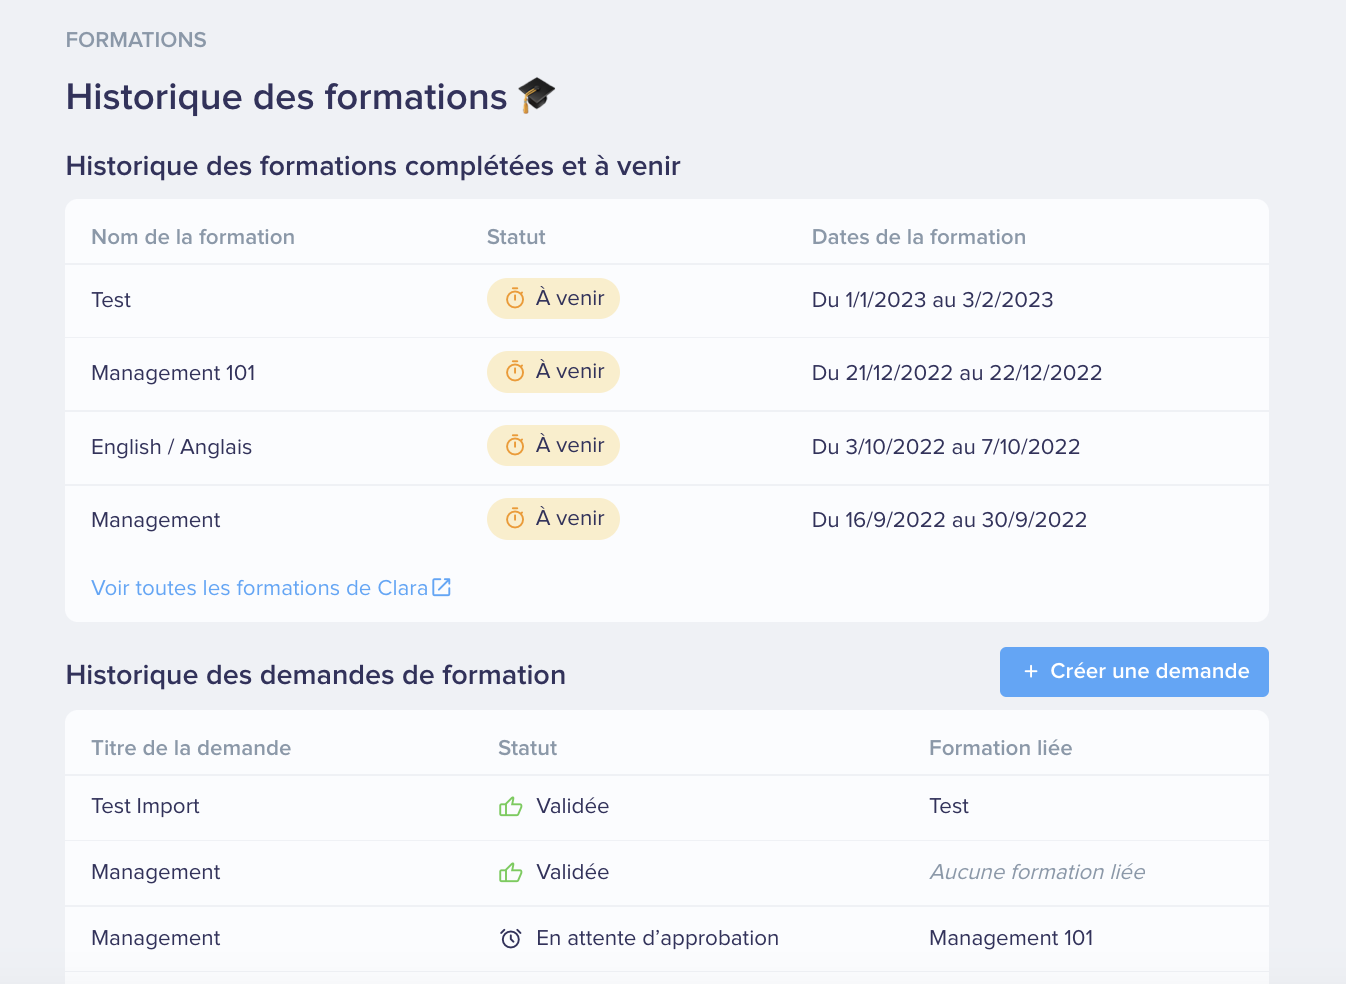1346x984 pixels.
Task: Click the external link icon after Clara
Action: click(x=441, y=587)
